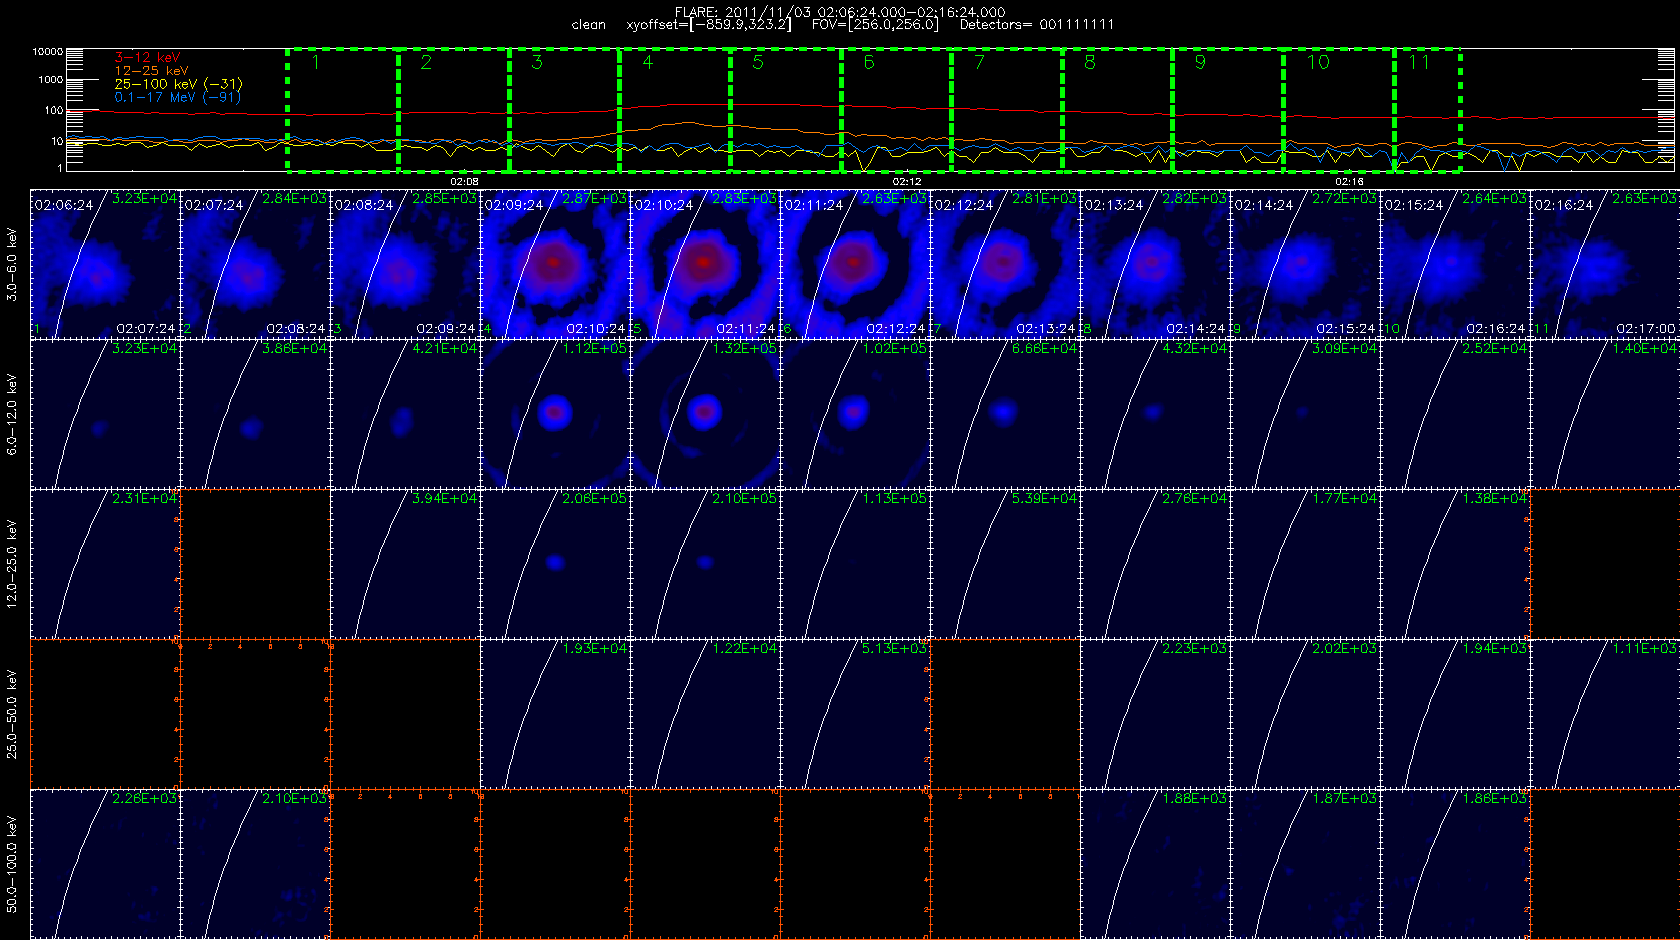Image resolution: width=1680 pixels, height=940 pixels.
Task: Open the 3-6 keV image at 02:11:24
Action: coord(855,263)
